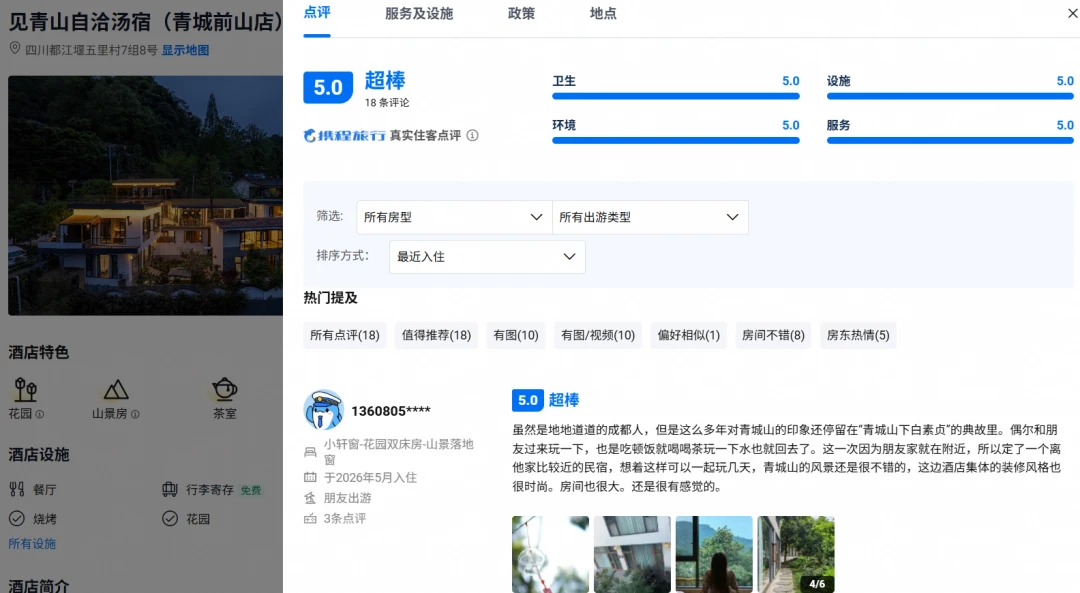Click the map pin icon by the address

pos(14,48)
